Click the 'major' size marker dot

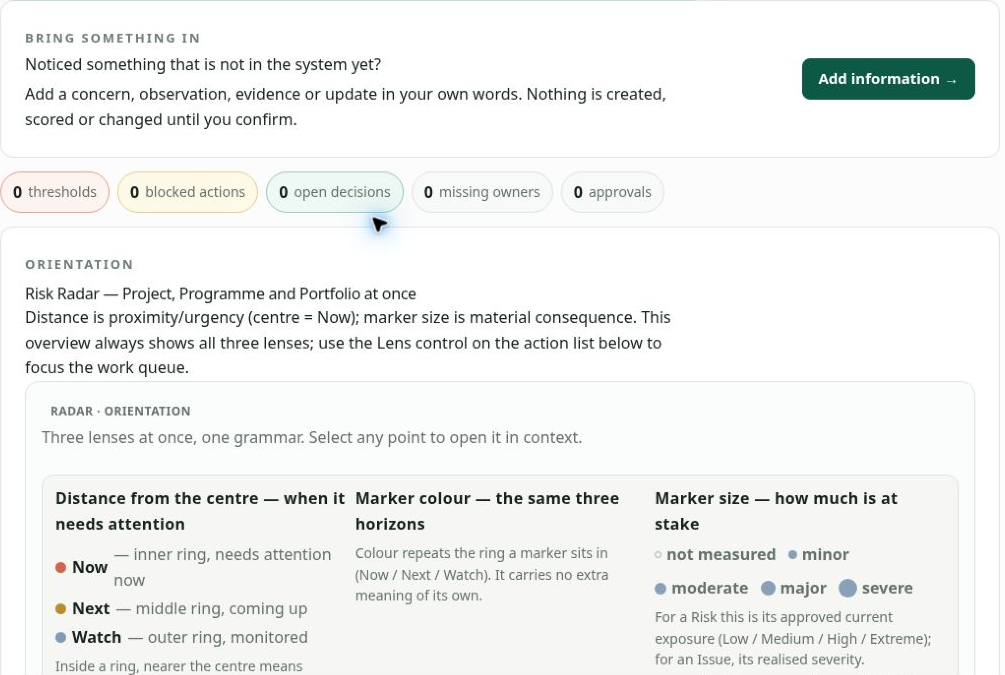768,588
